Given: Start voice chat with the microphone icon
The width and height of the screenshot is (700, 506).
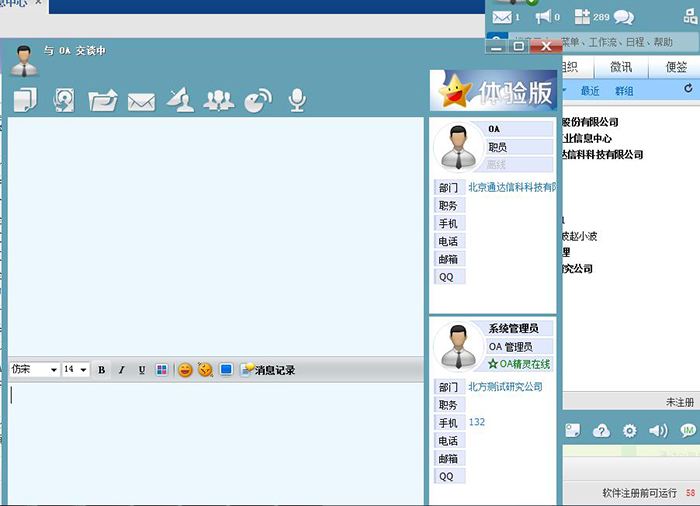Looking at the screenshot, I should pos(296,100).
